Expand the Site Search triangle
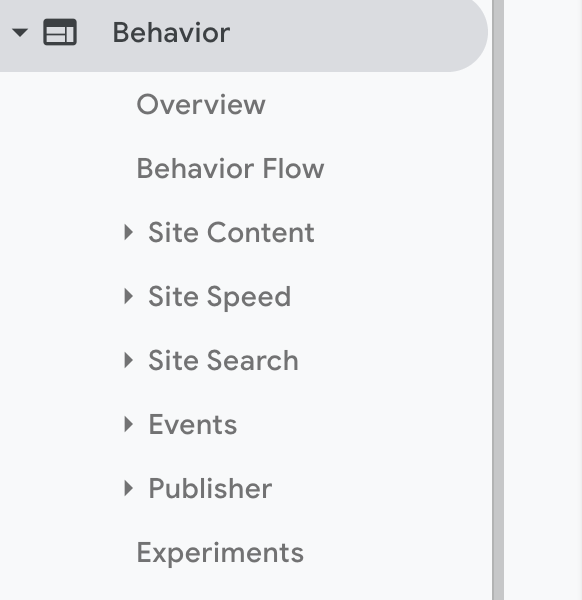The width and height of the screenshot is (582, 600). [x=129, y=360]
